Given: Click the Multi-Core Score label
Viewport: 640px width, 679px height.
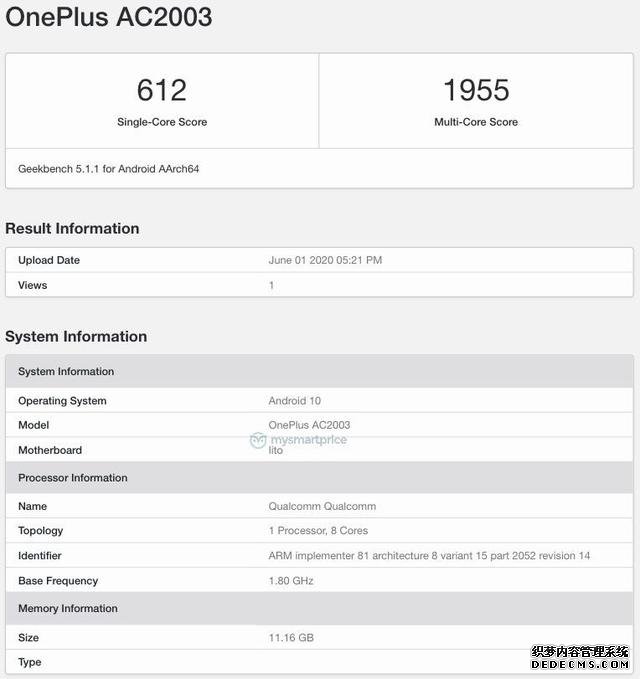Looking at the screenshot, I should pos(476,122).
